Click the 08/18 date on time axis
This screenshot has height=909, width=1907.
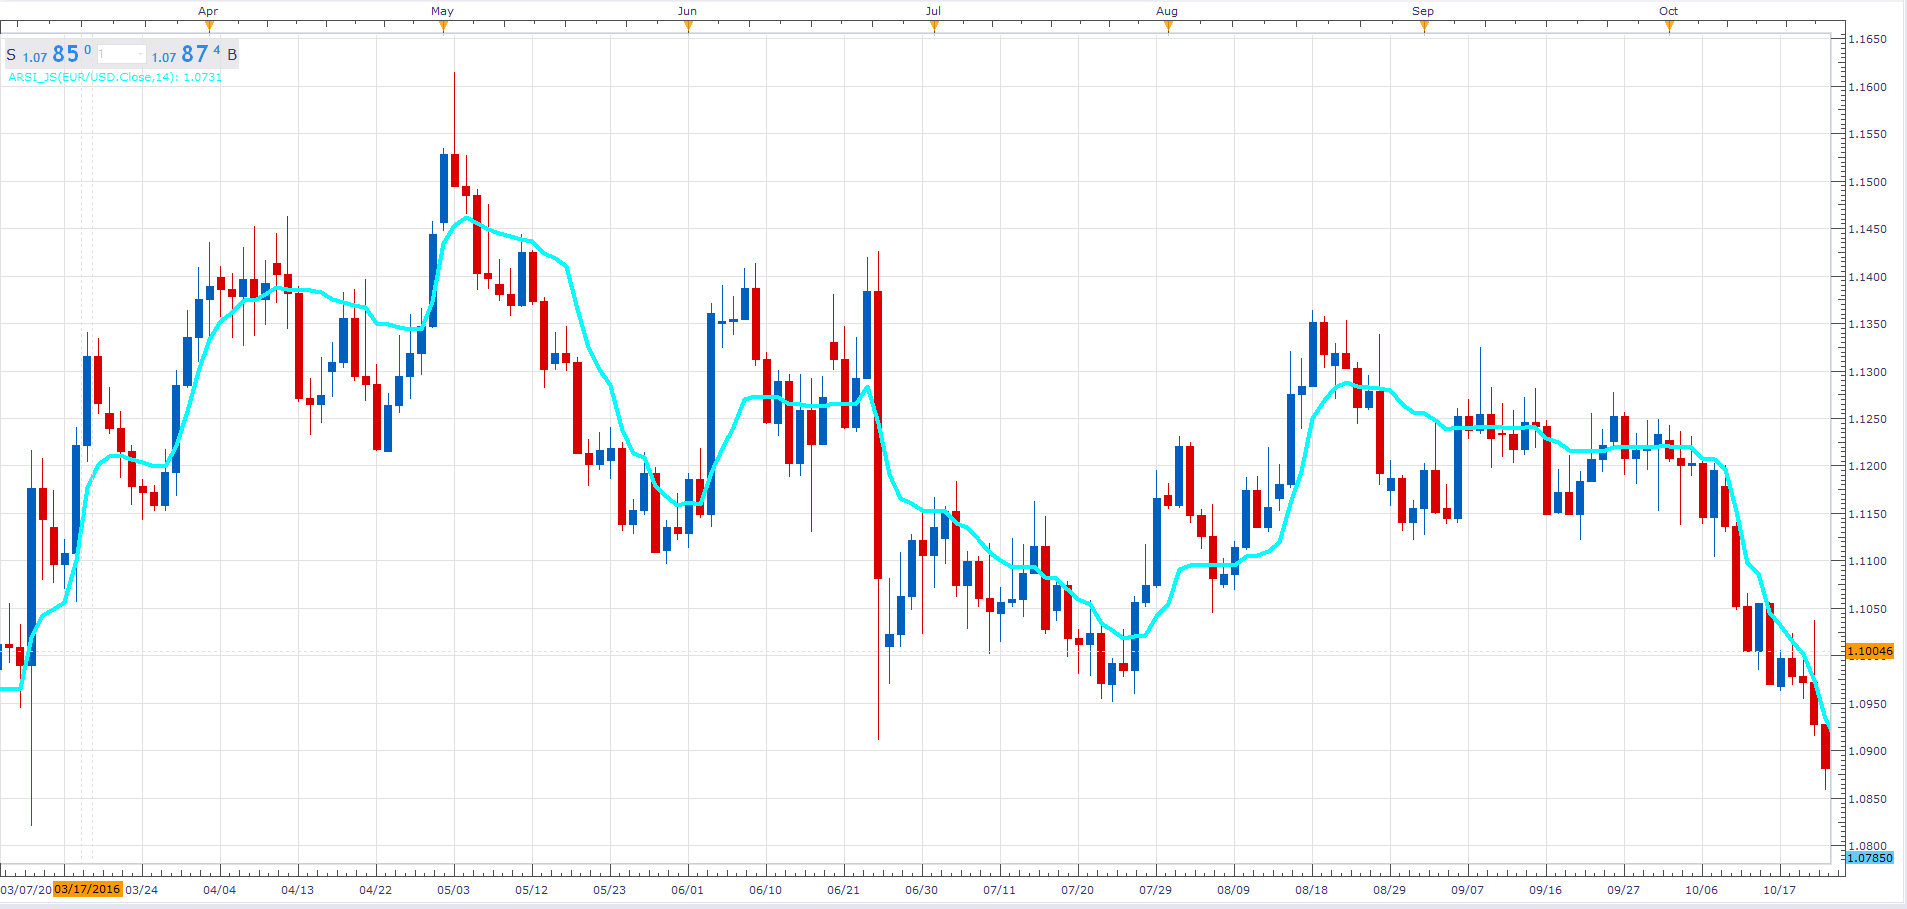point(1311,890)
